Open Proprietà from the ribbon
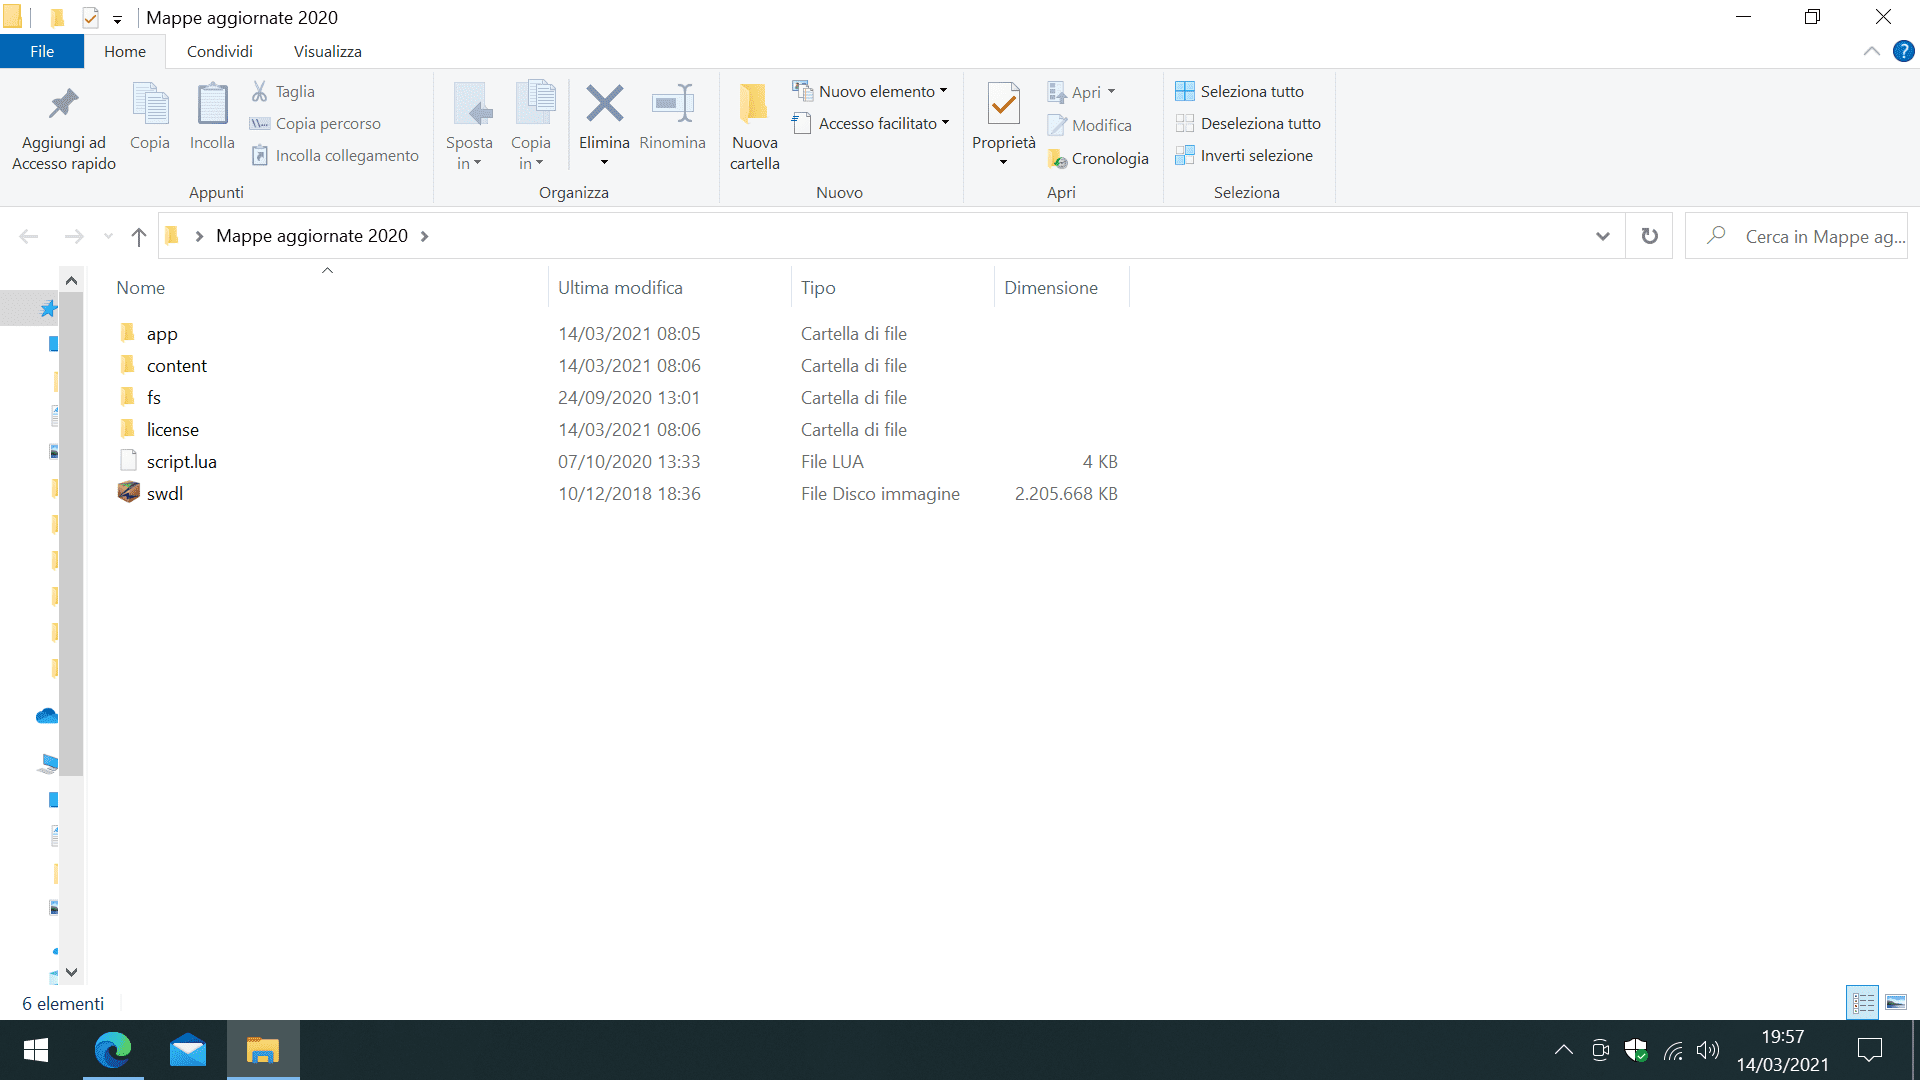Viewport: 1920px width, 1080px height. coord(1003,105)
